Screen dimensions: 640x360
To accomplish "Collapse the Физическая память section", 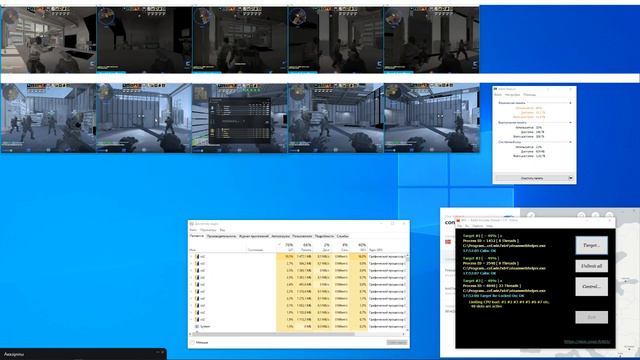I will pos(570,103).
